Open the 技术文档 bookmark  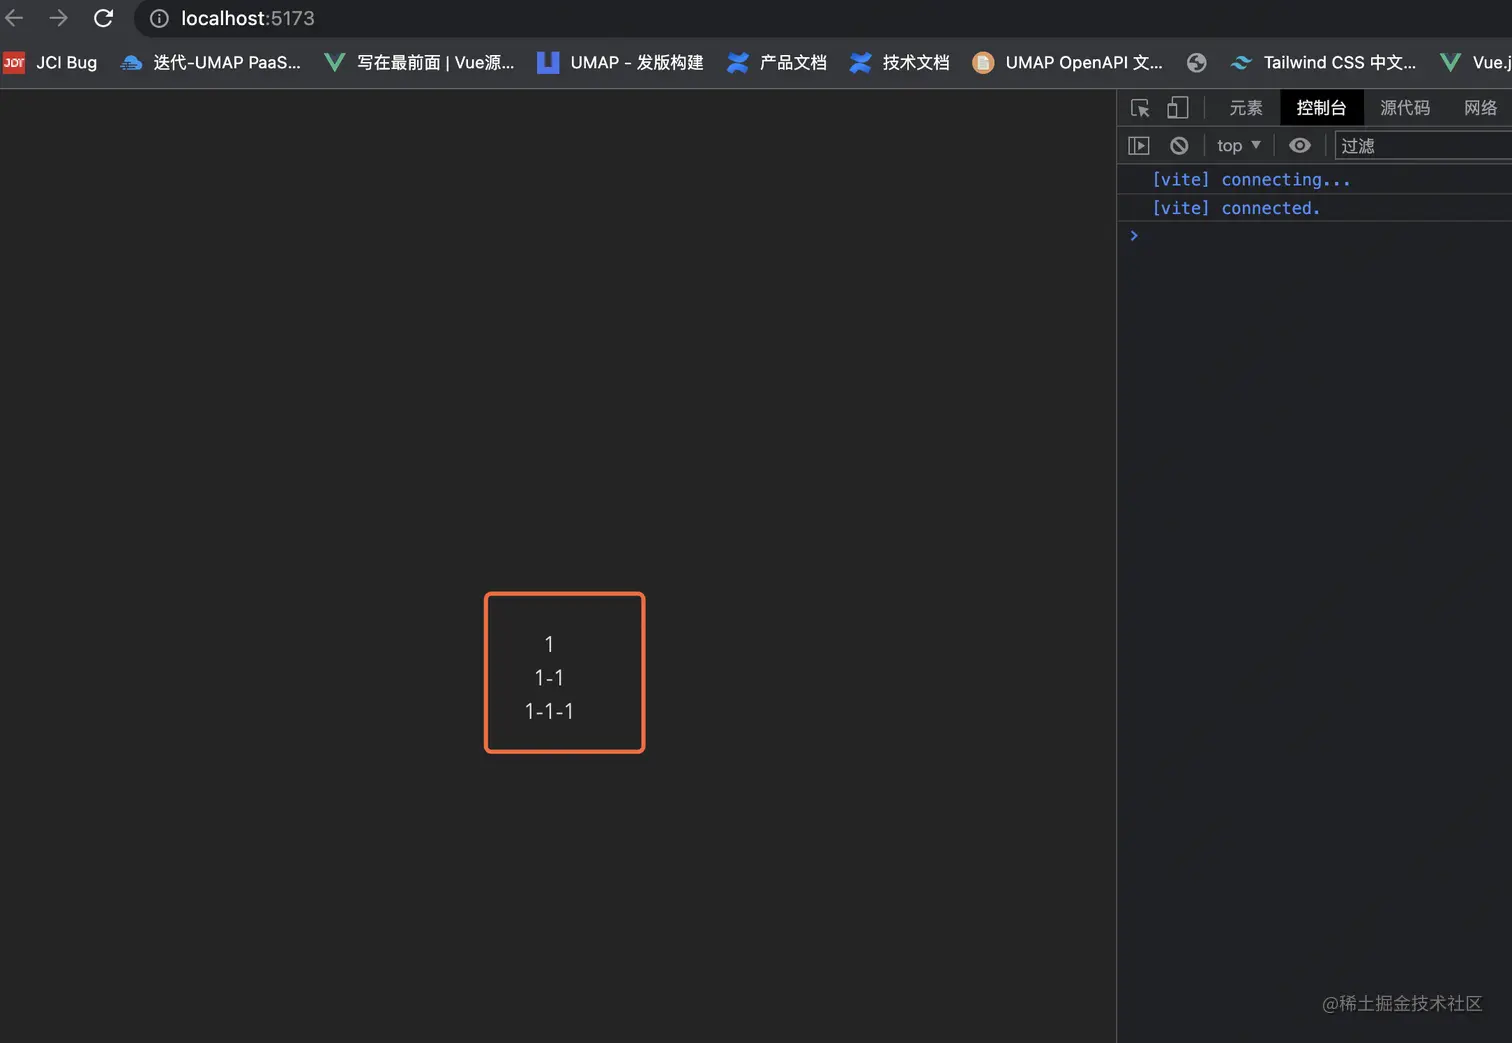point(899,62)
